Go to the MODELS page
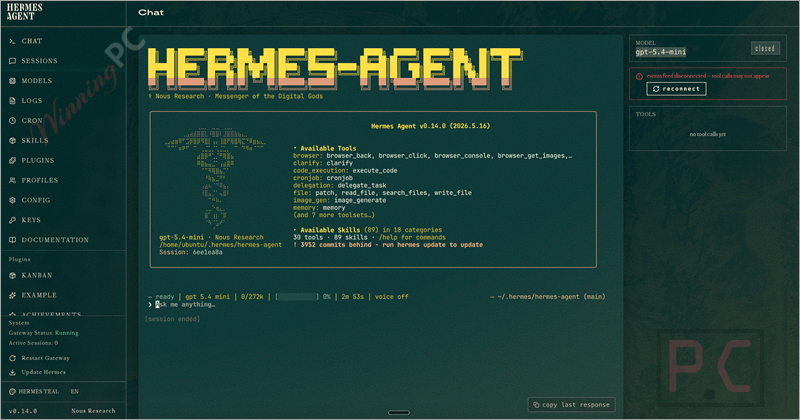 pyautogui.click(x=37, y=81)
